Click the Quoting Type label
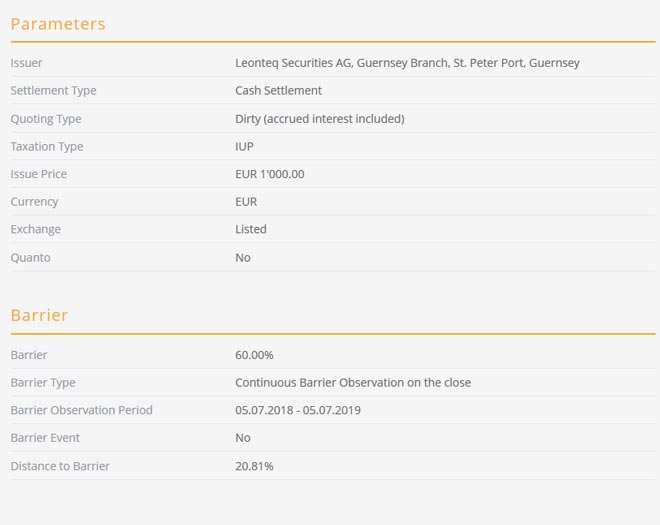The width and height of the screenshot is (660, 525). pyautogui.click(x=46, y=119)
